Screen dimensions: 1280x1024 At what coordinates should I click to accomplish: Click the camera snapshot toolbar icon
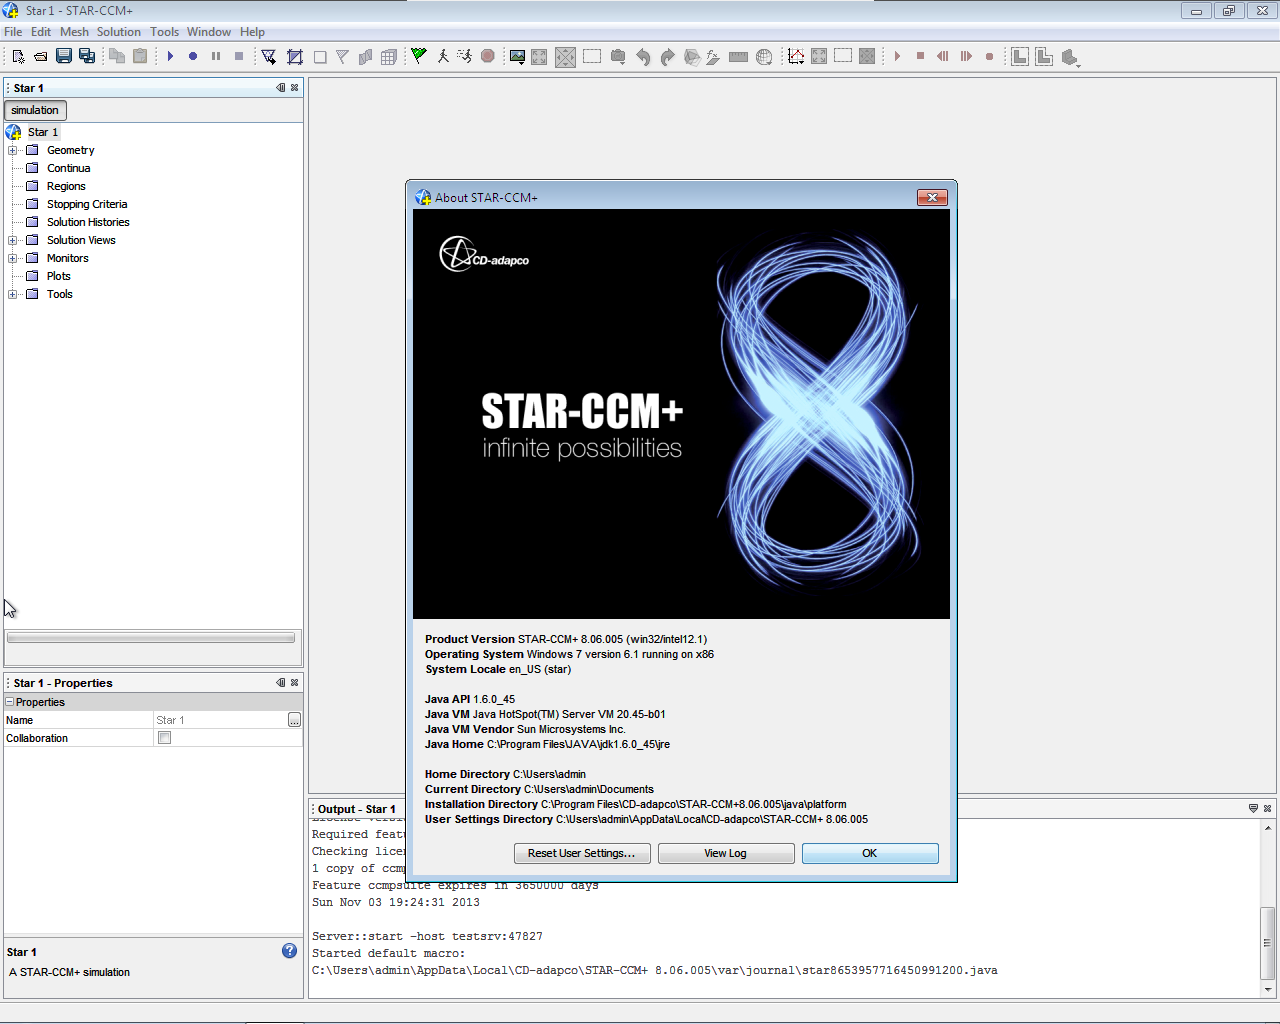point(618,57)
